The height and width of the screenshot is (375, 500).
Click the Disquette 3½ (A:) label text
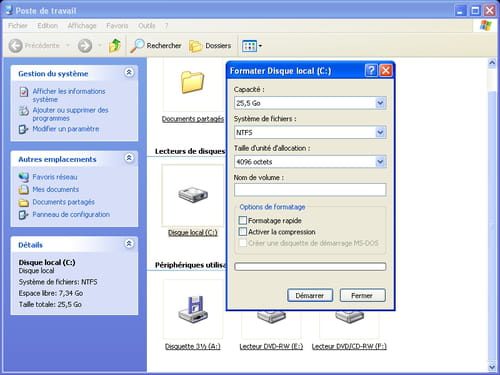[193, 347]
